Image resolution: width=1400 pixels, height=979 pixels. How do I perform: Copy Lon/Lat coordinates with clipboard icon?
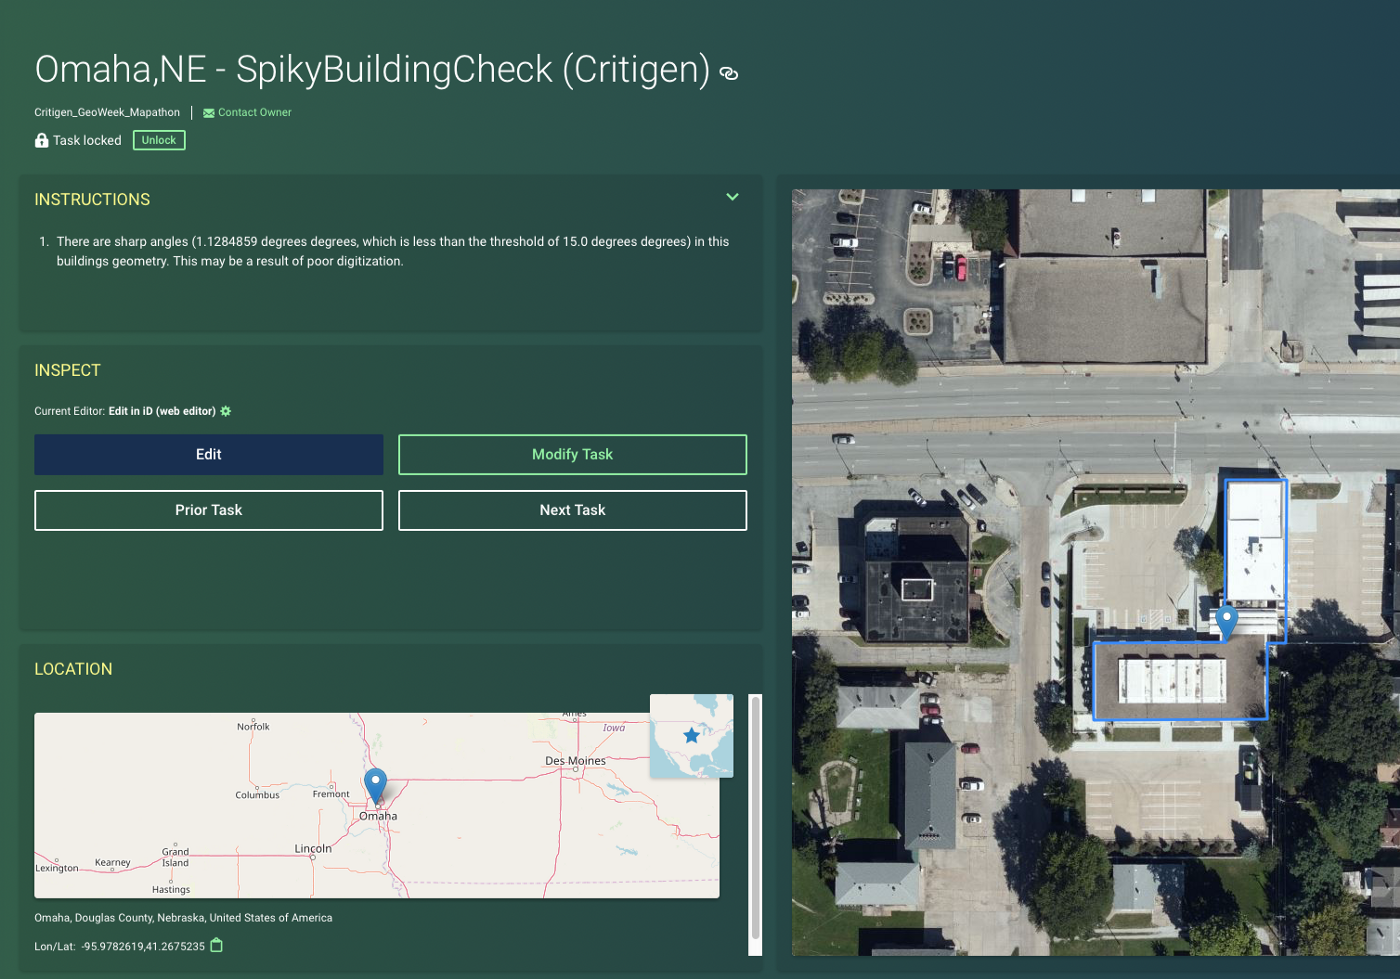[217, 945]
